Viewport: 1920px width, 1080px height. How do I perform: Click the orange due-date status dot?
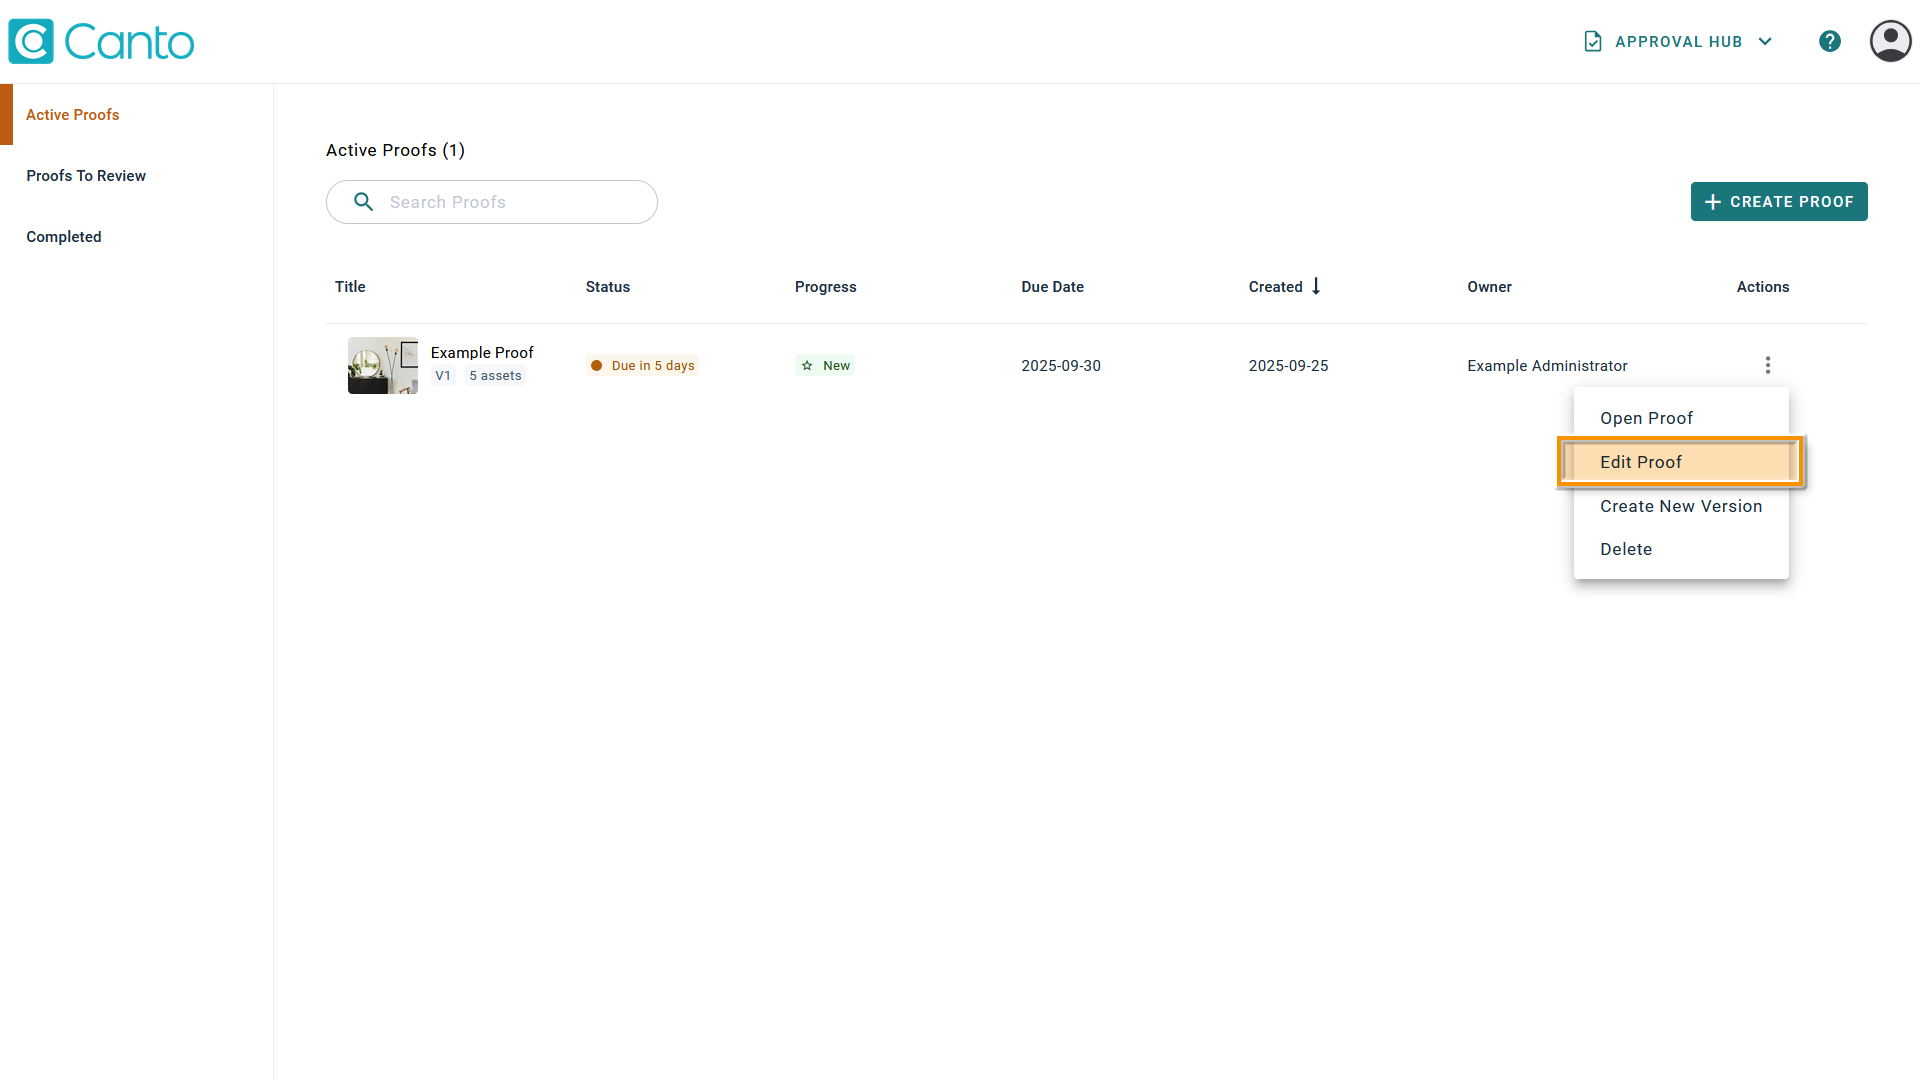(x=597, y=366)
